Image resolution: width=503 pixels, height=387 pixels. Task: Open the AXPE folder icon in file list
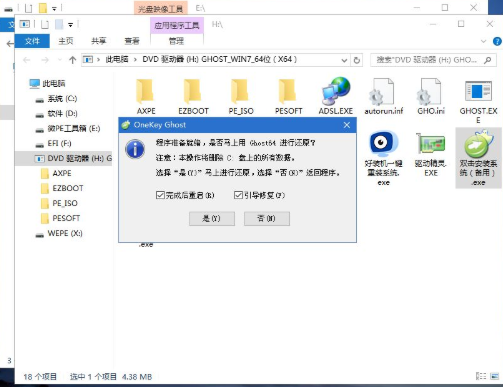click(146, 91)
